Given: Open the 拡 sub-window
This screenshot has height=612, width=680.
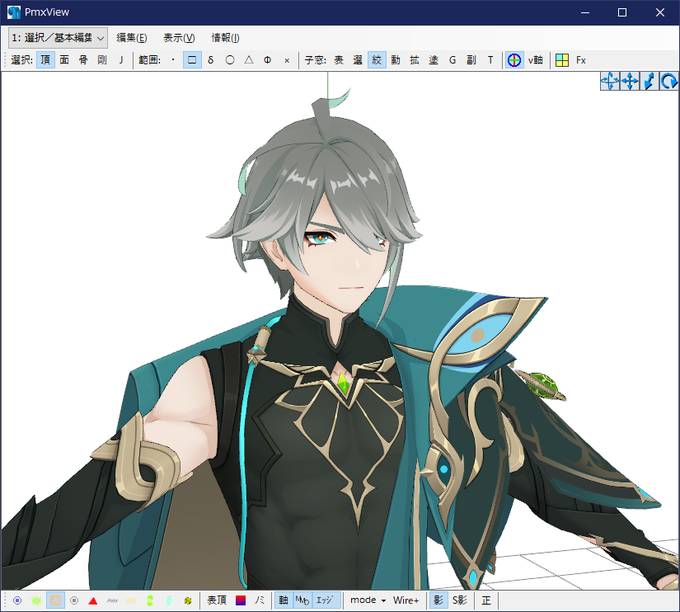Looking at the screenshot, I should 415,60.
